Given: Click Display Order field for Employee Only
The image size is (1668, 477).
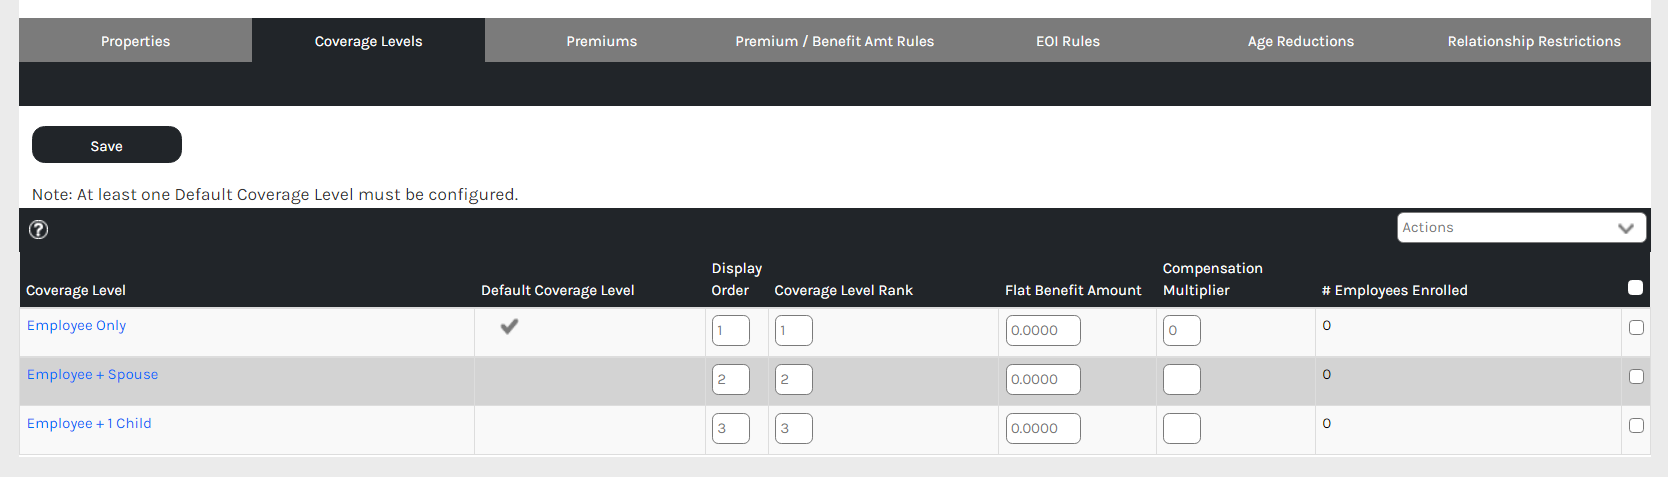Looking at the screenshot, I should pos(730,331).
